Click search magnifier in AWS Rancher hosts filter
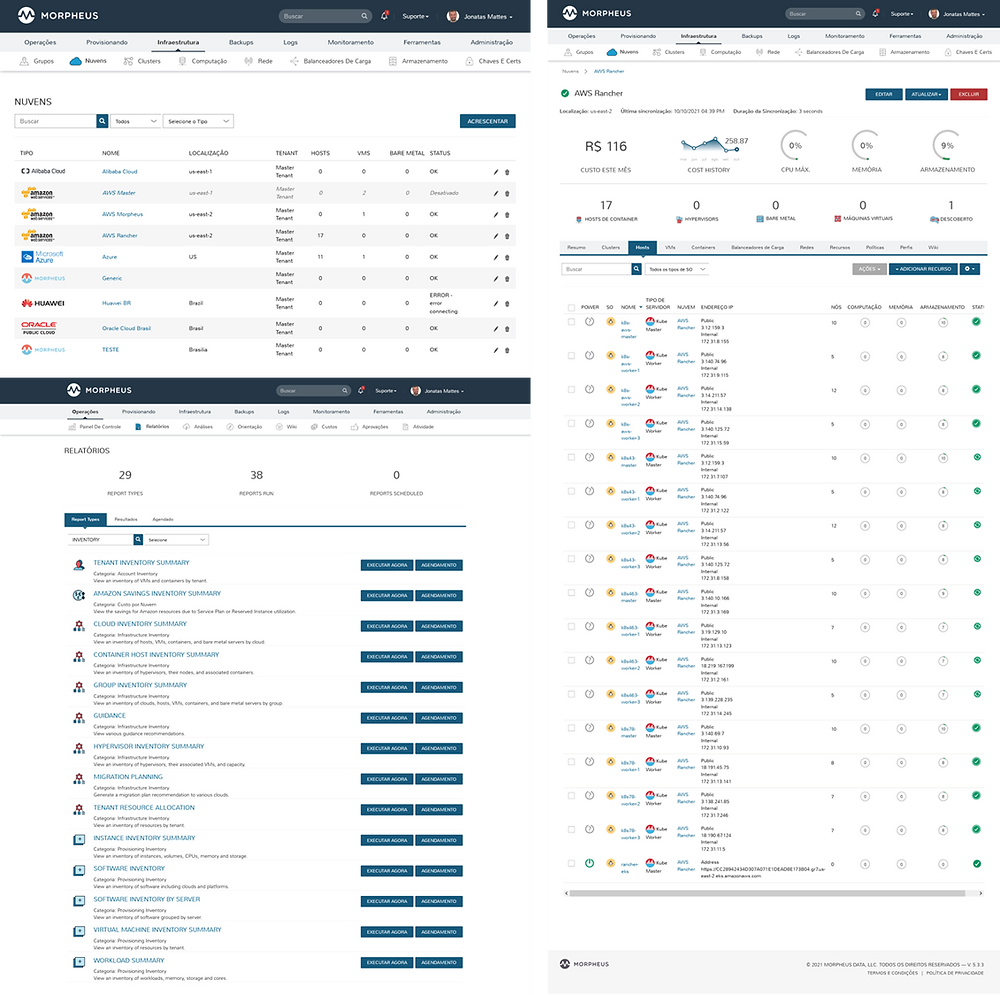Viewport: 1000px width, 995px height. (x=636, y=269)
